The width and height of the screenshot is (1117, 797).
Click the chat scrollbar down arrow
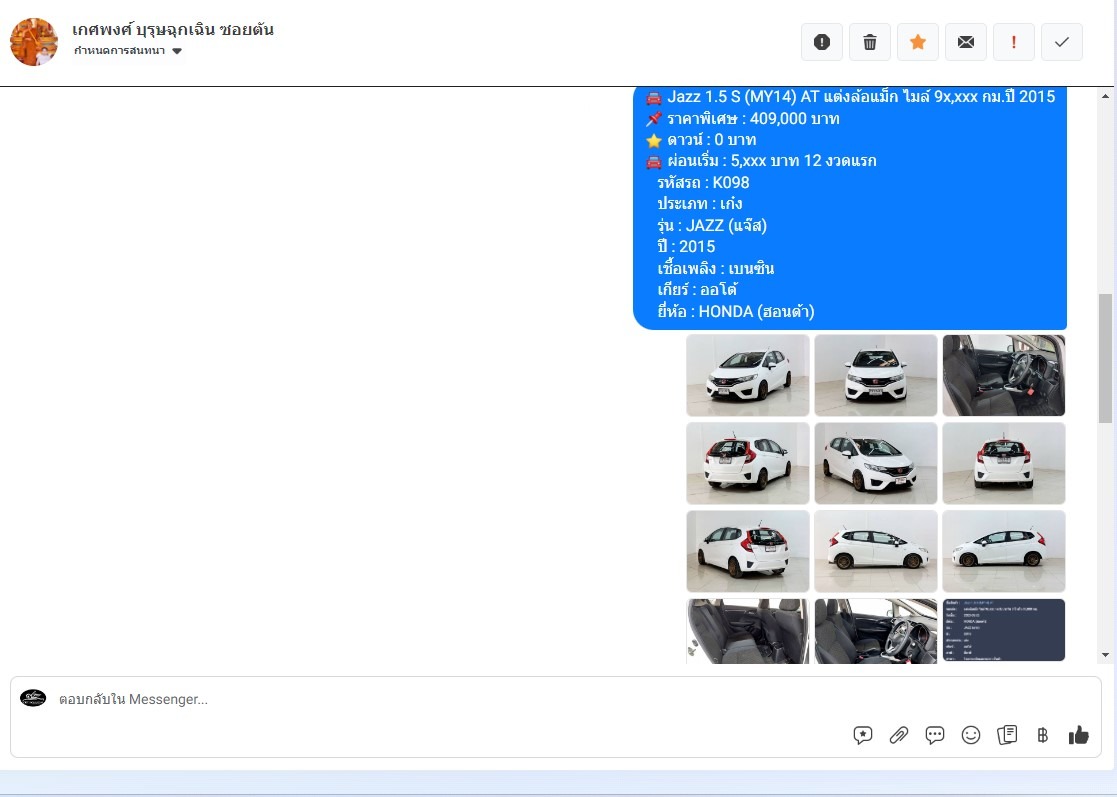pyautogui.click(x=1106, y=655)
